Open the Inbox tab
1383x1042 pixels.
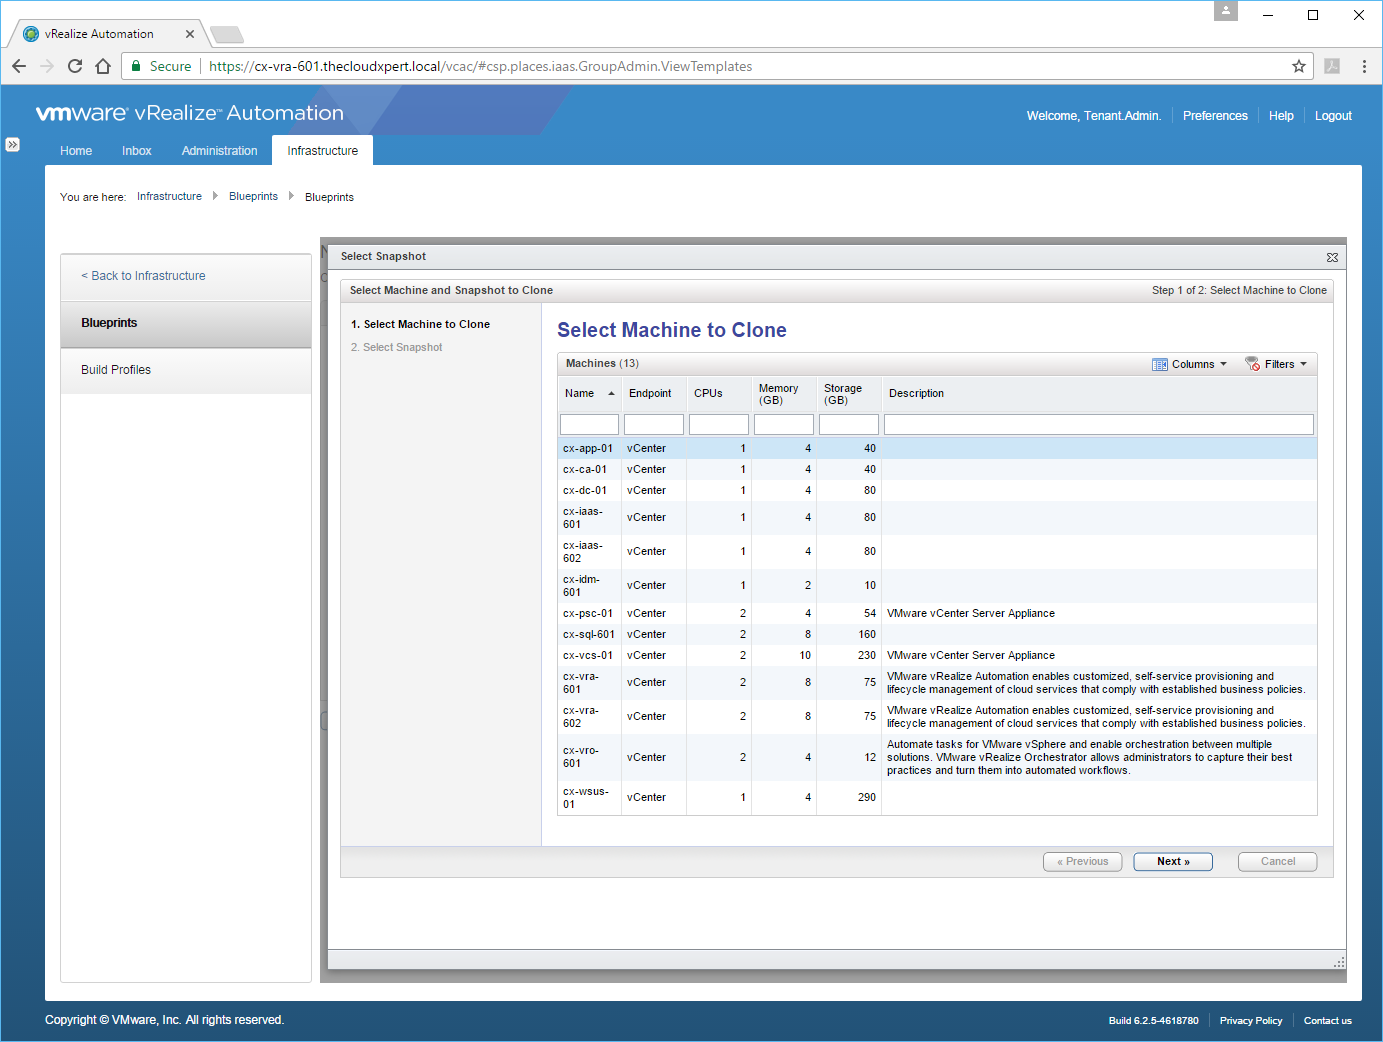(136, 151)
